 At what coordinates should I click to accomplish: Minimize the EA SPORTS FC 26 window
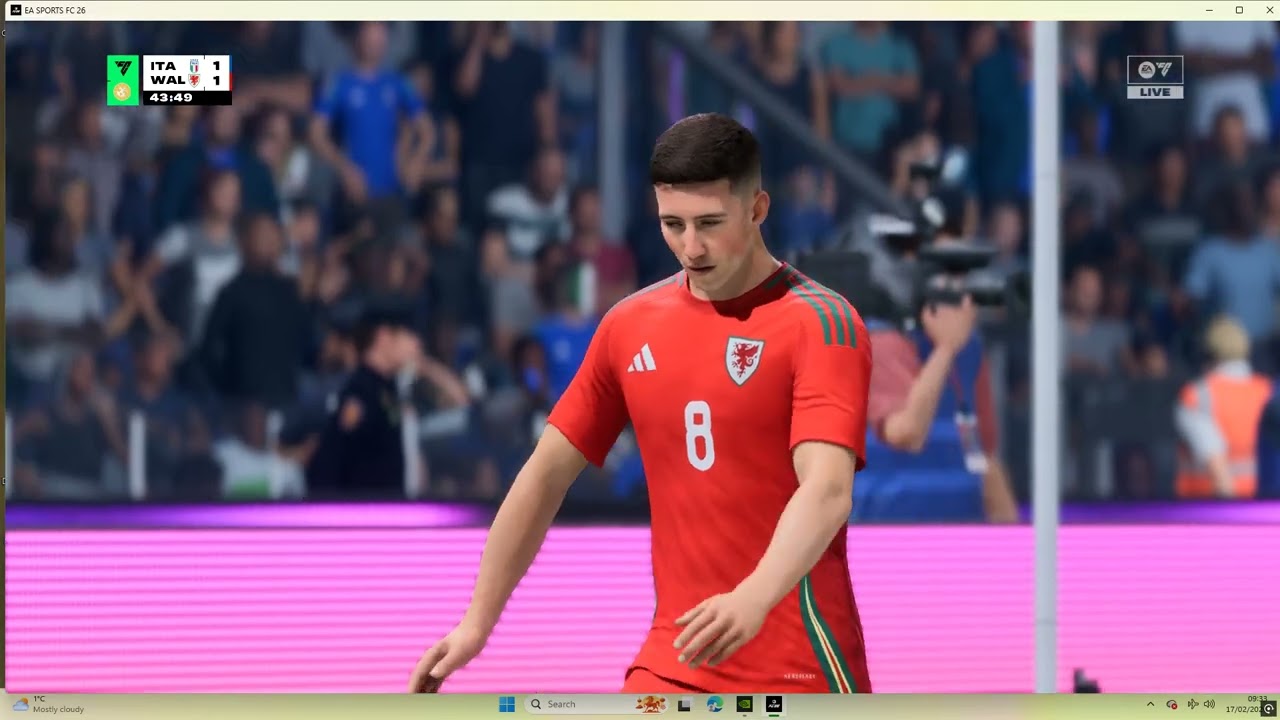point(1209,10)
